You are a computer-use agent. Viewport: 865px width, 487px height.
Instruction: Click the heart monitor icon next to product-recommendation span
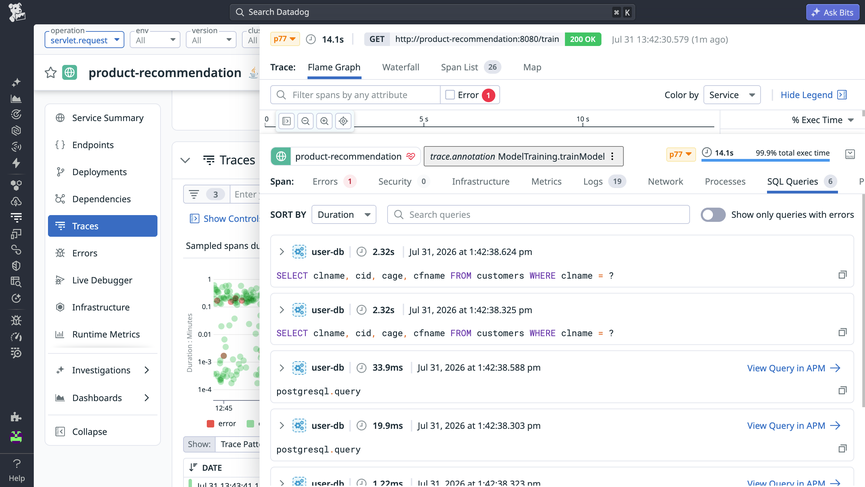point(410,157)
